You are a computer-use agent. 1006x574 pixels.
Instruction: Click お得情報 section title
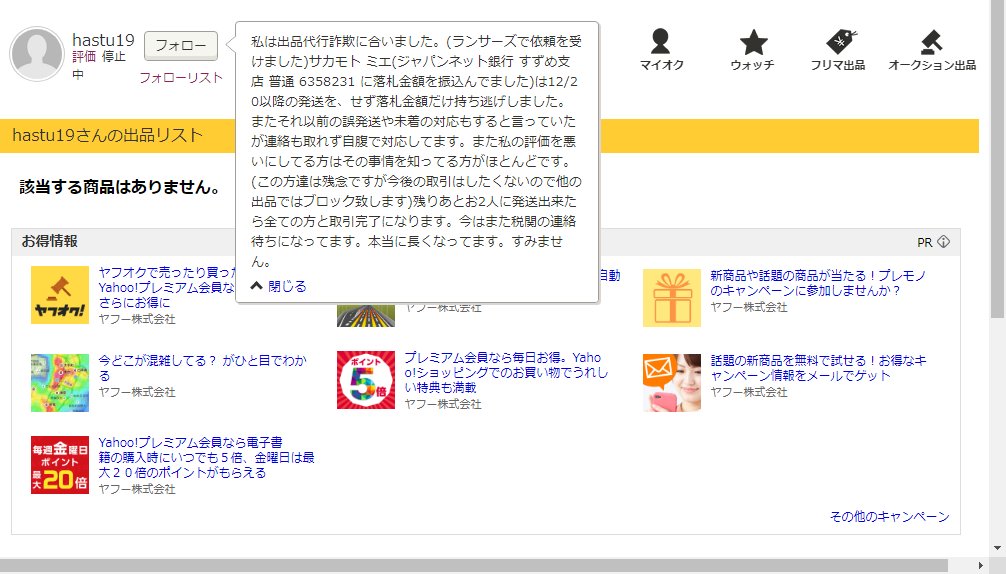point(49,241)
